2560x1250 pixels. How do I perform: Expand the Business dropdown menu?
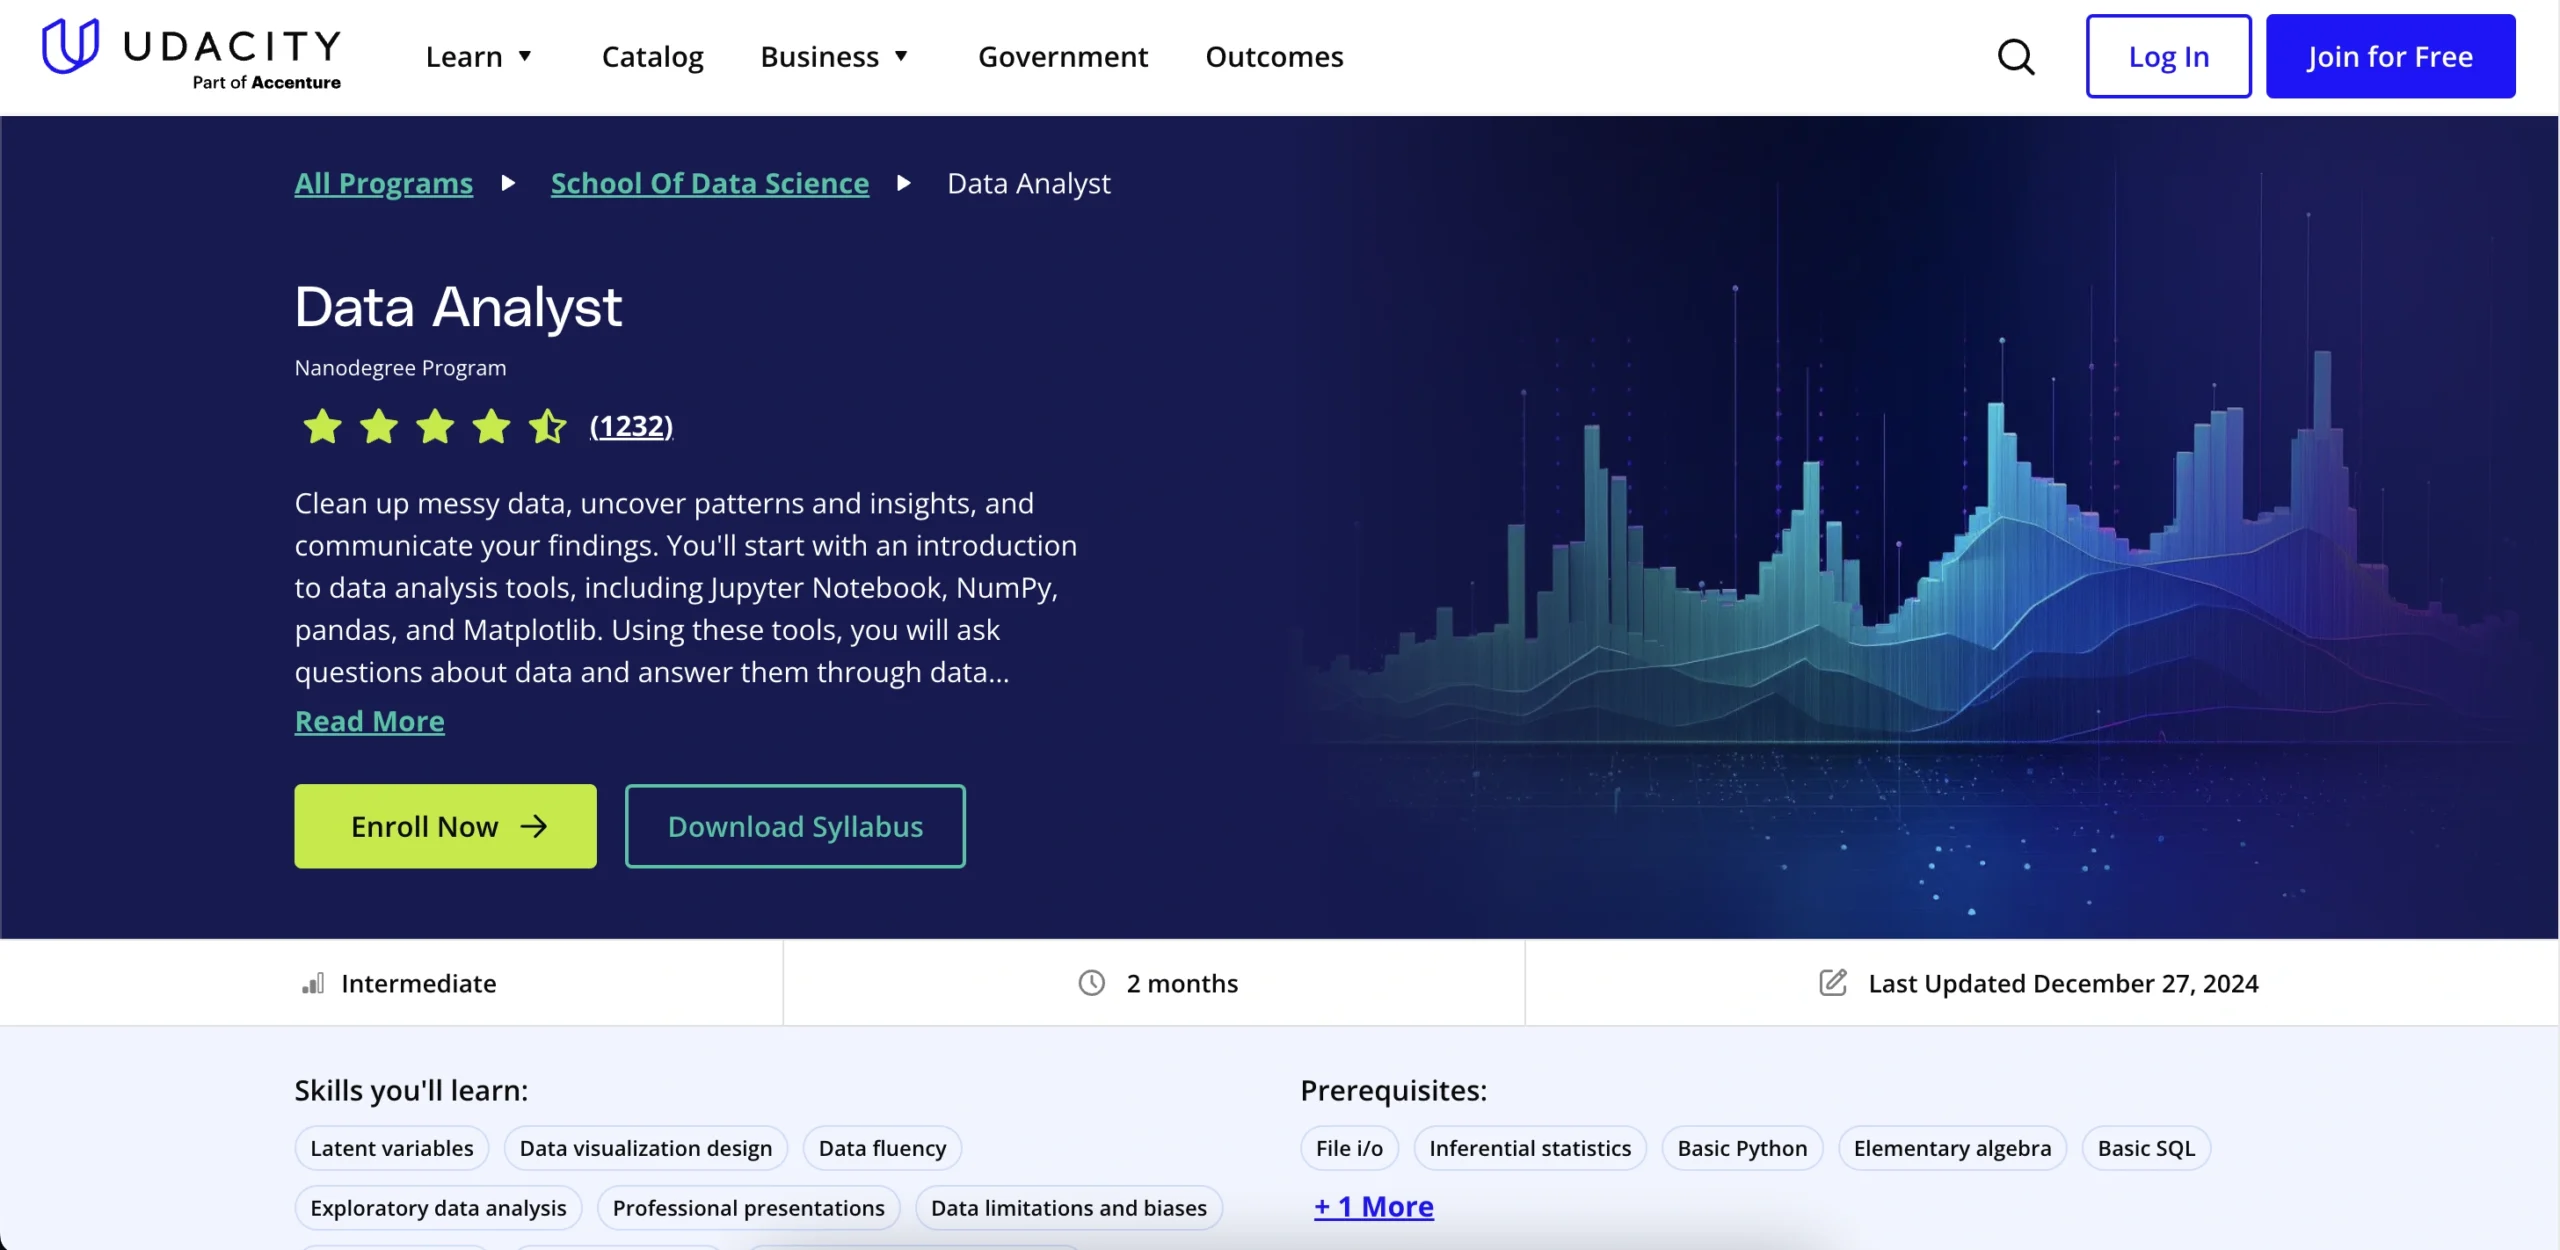[x=834, y=57]
